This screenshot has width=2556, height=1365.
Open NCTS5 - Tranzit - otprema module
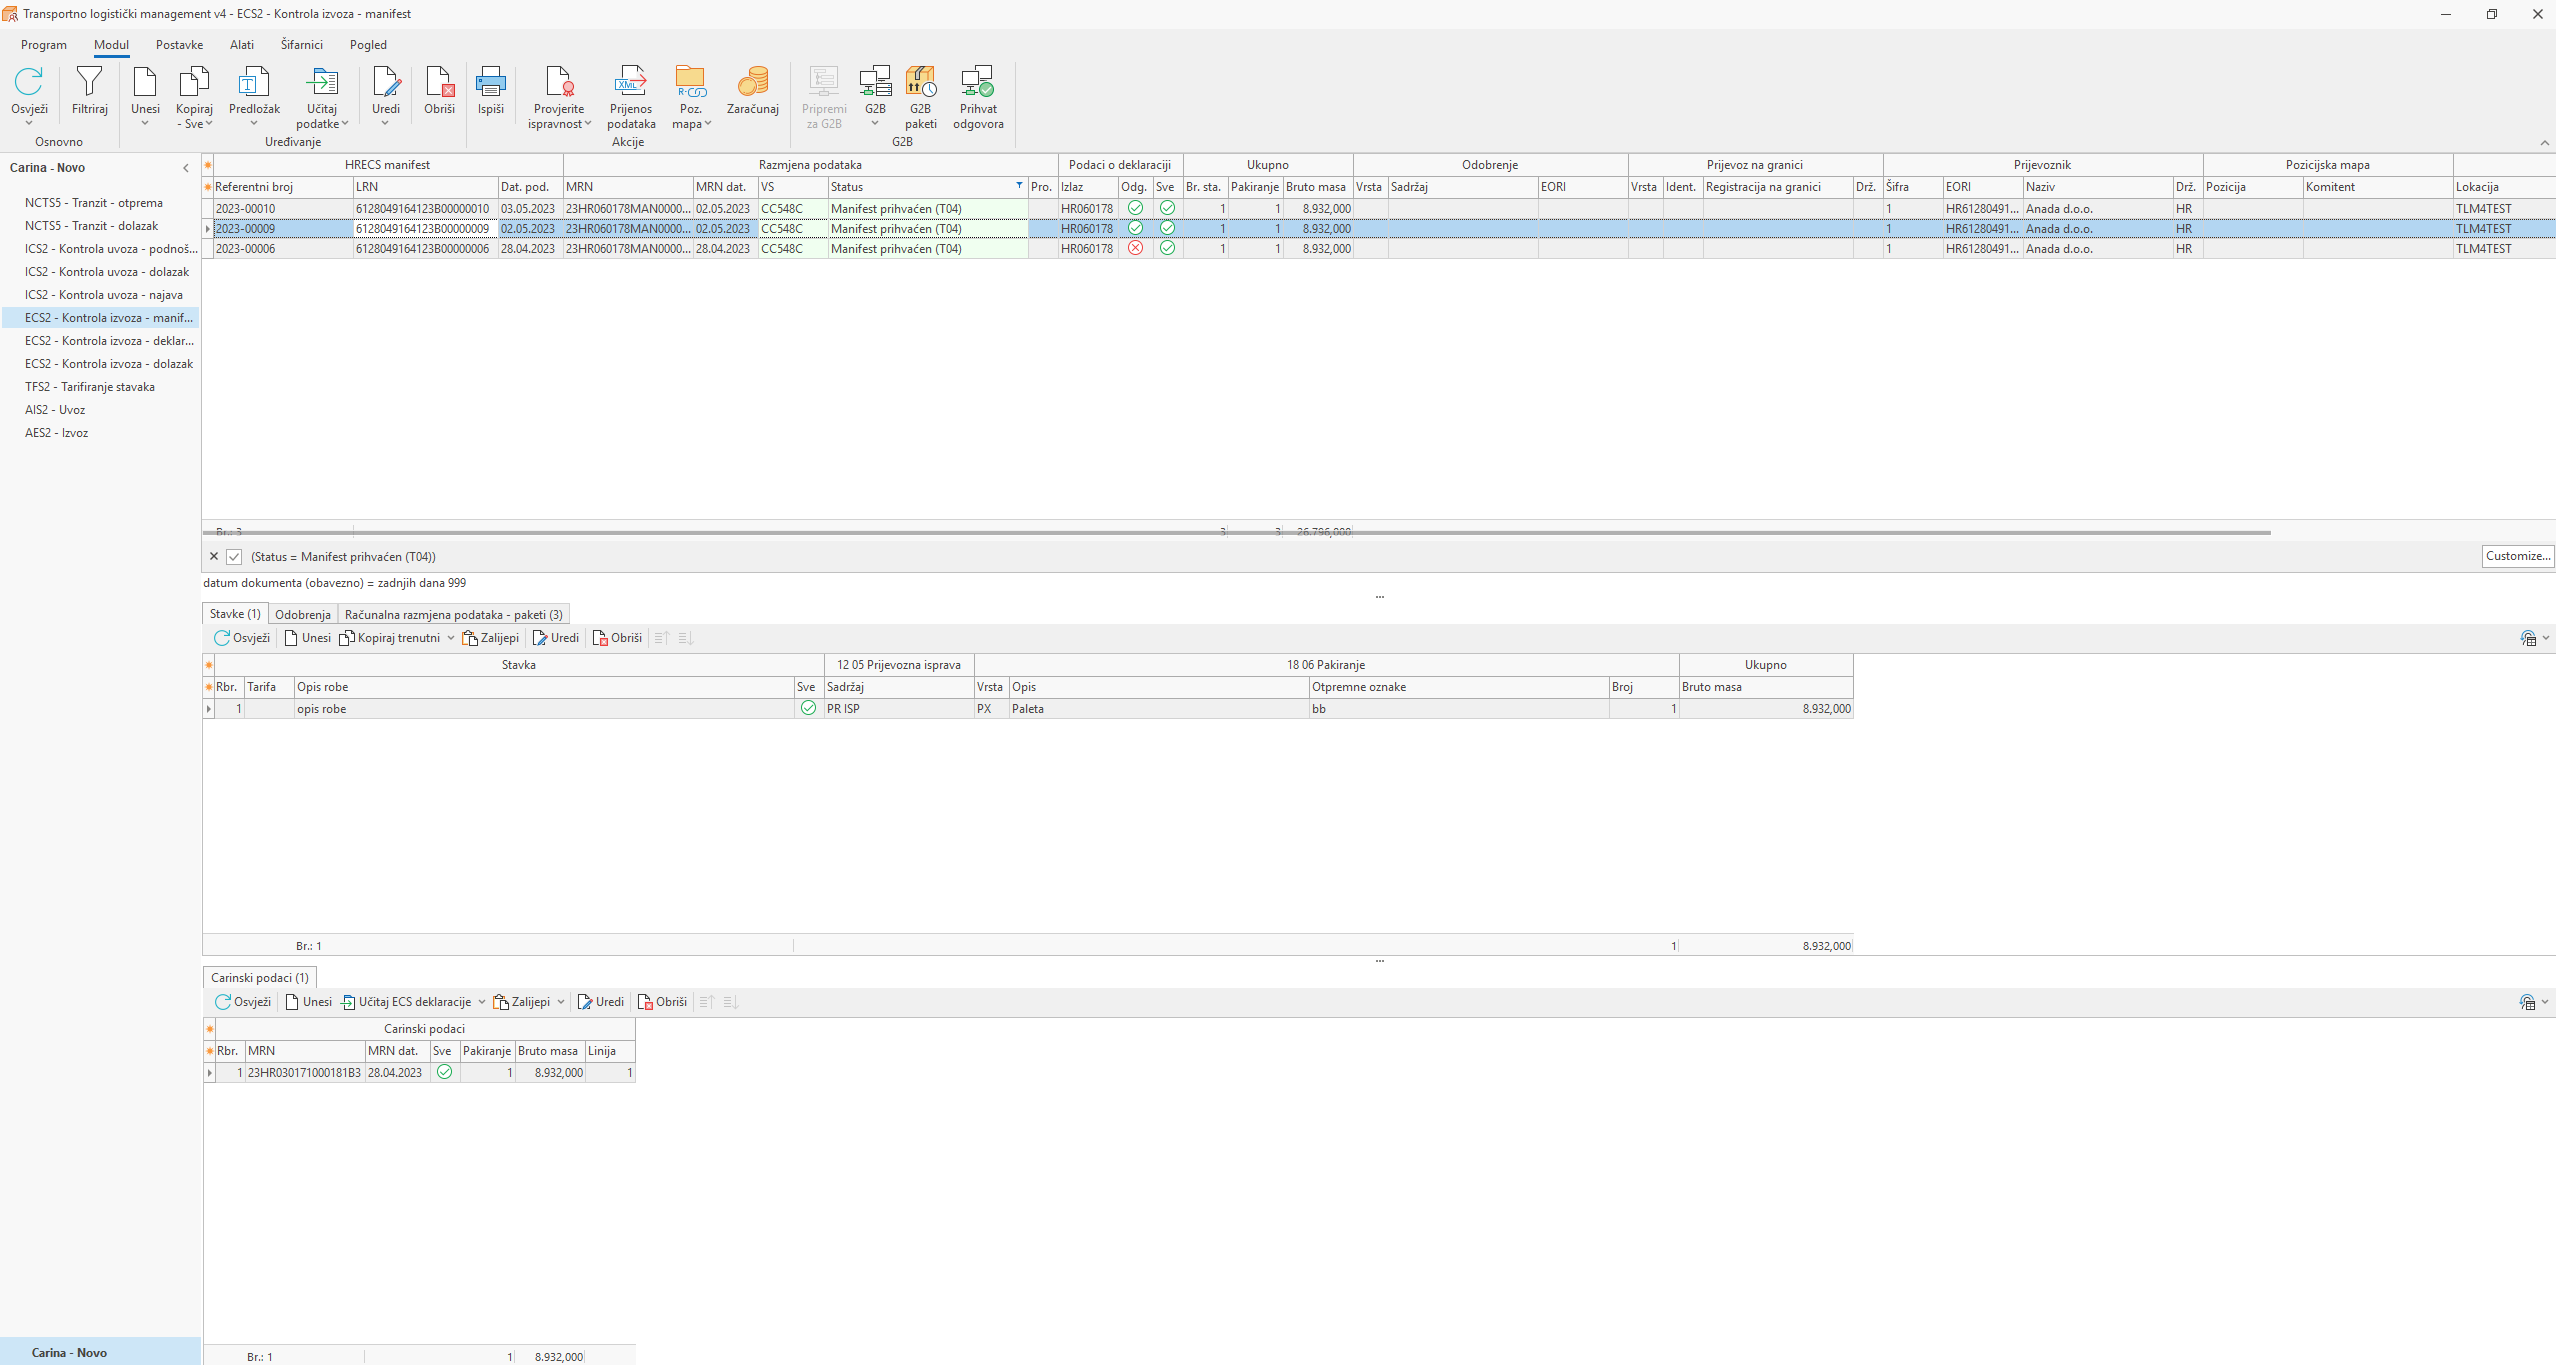point(94,203)
